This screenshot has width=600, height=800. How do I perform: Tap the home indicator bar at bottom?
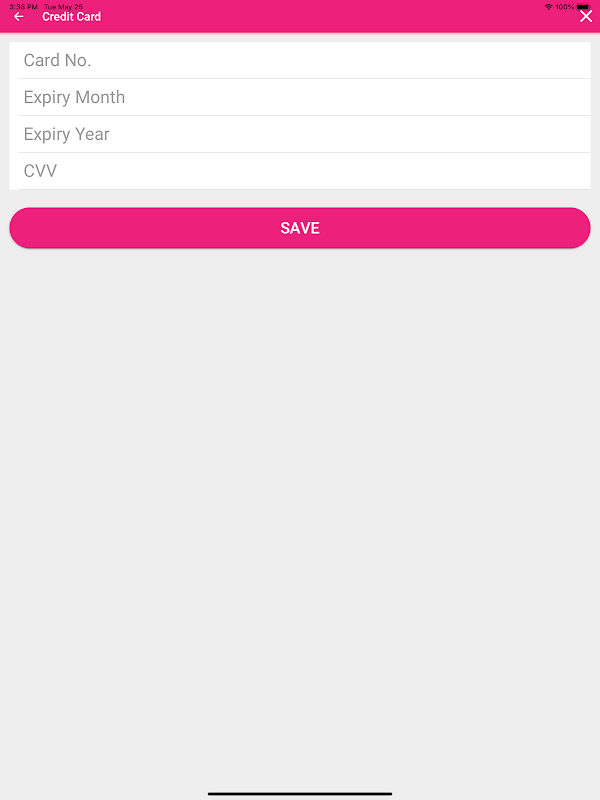click(300, 793)
